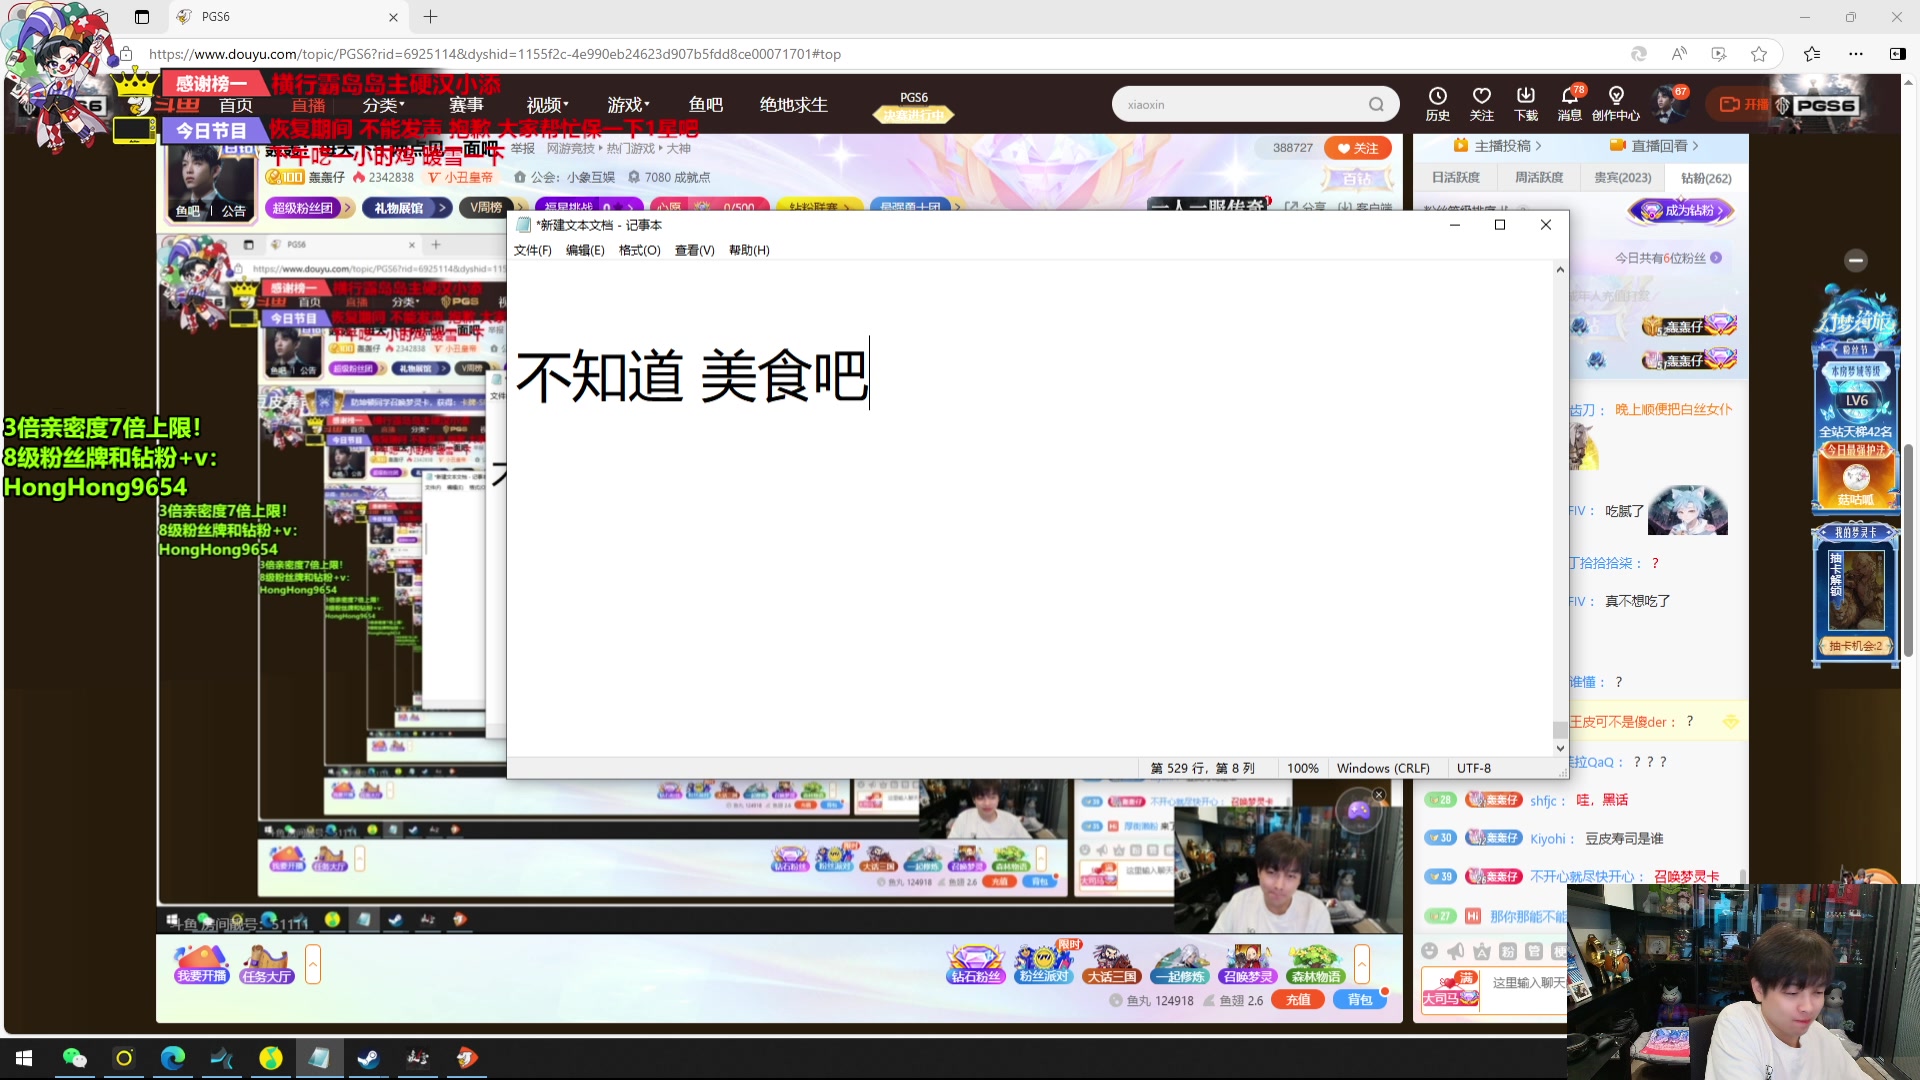Open the 粉丝派对 fan party activity icon
Image resolution: width=1920 pixels, height=1080 pixels.
coord(1042,965)
